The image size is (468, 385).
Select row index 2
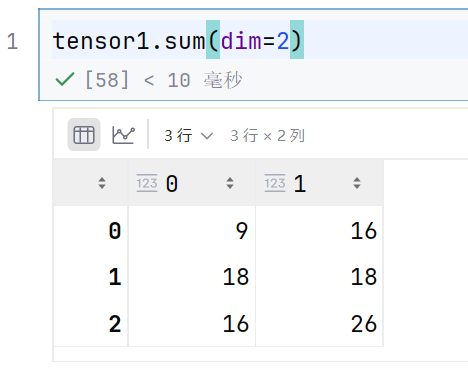115,324
